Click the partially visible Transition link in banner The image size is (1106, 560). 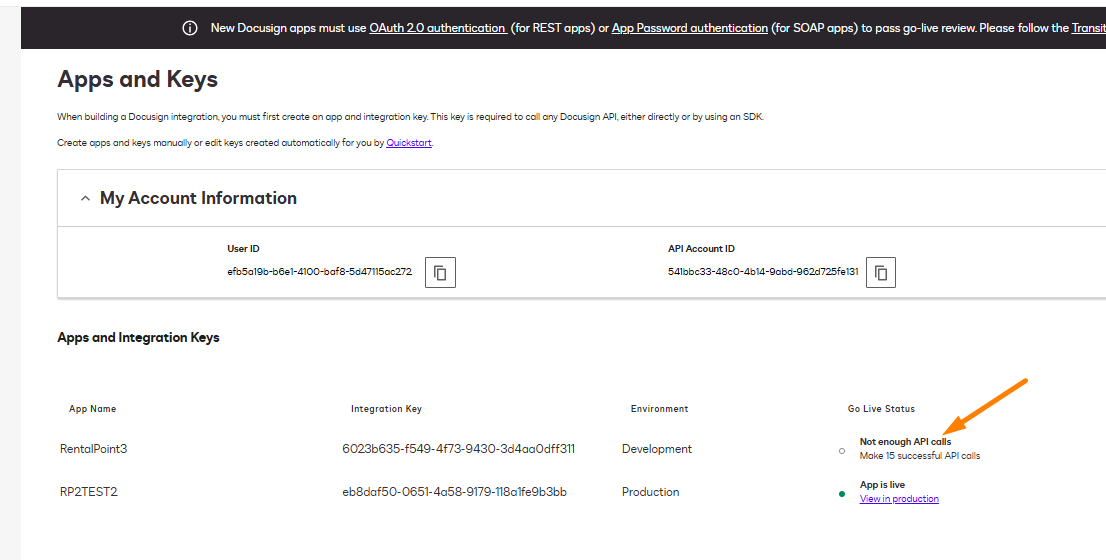[1088, 28]
